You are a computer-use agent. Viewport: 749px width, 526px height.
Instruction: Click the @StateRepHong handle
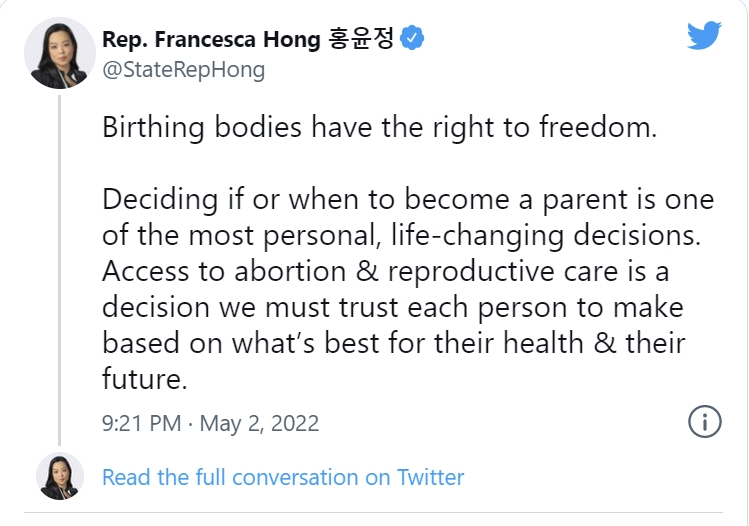(x=183, y=70)
